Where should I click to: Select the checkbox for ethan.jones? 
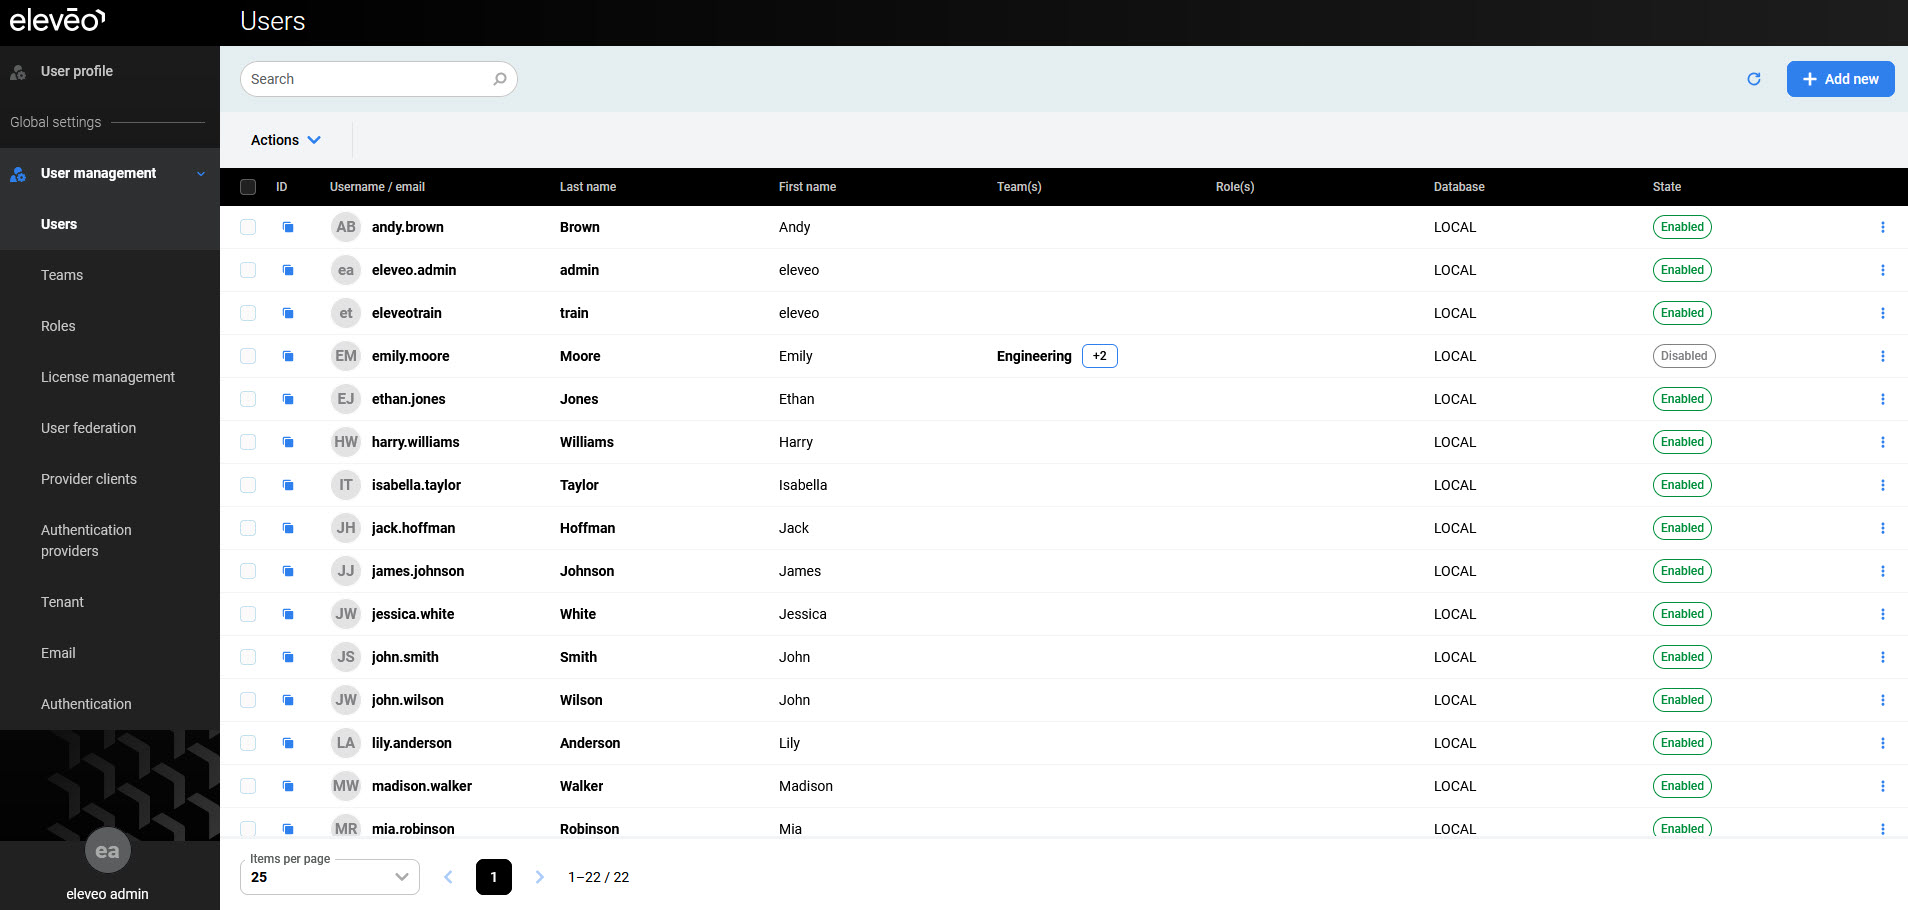point(248,399)
